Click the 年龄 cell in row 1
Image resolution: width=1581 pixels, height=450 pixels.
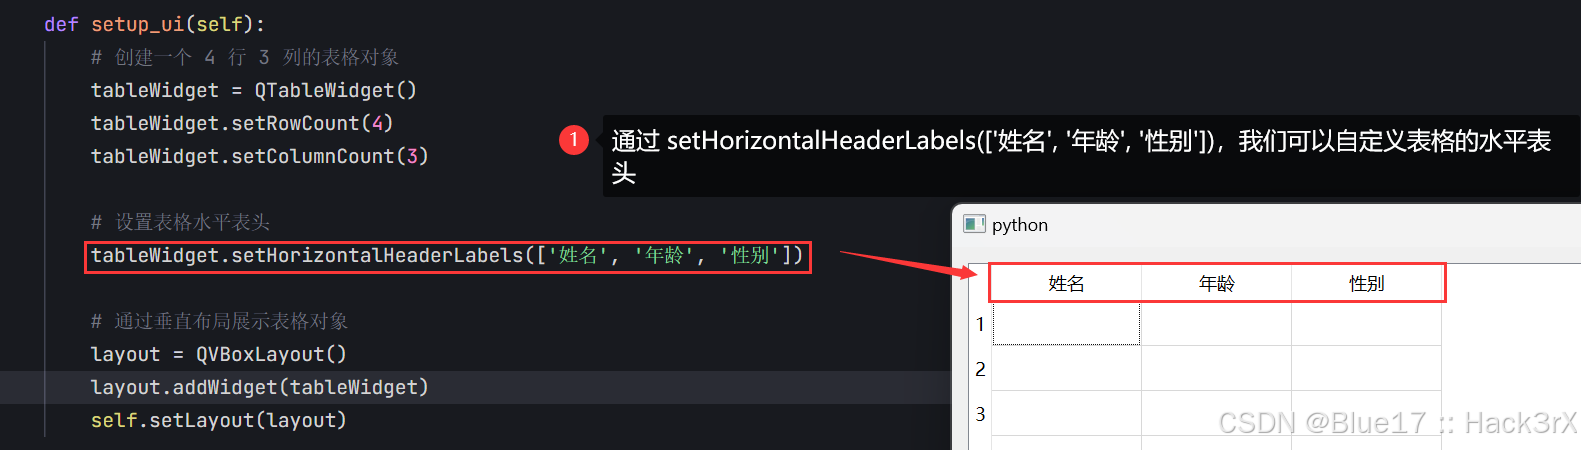point(1216,324)
